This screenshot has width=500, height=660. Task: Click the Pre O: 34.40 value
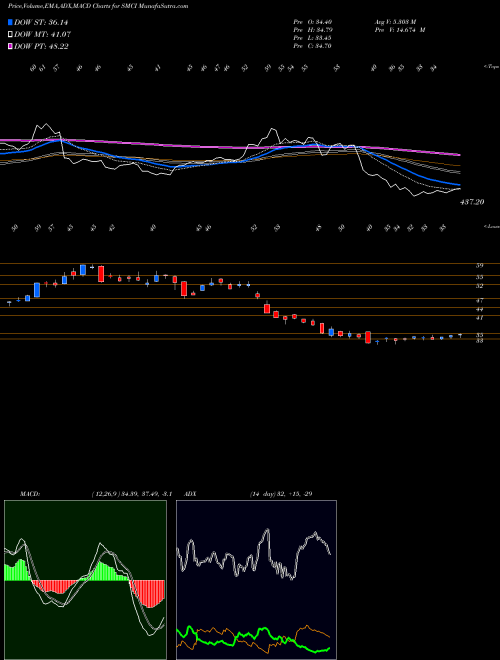click(x=313, y=22)
